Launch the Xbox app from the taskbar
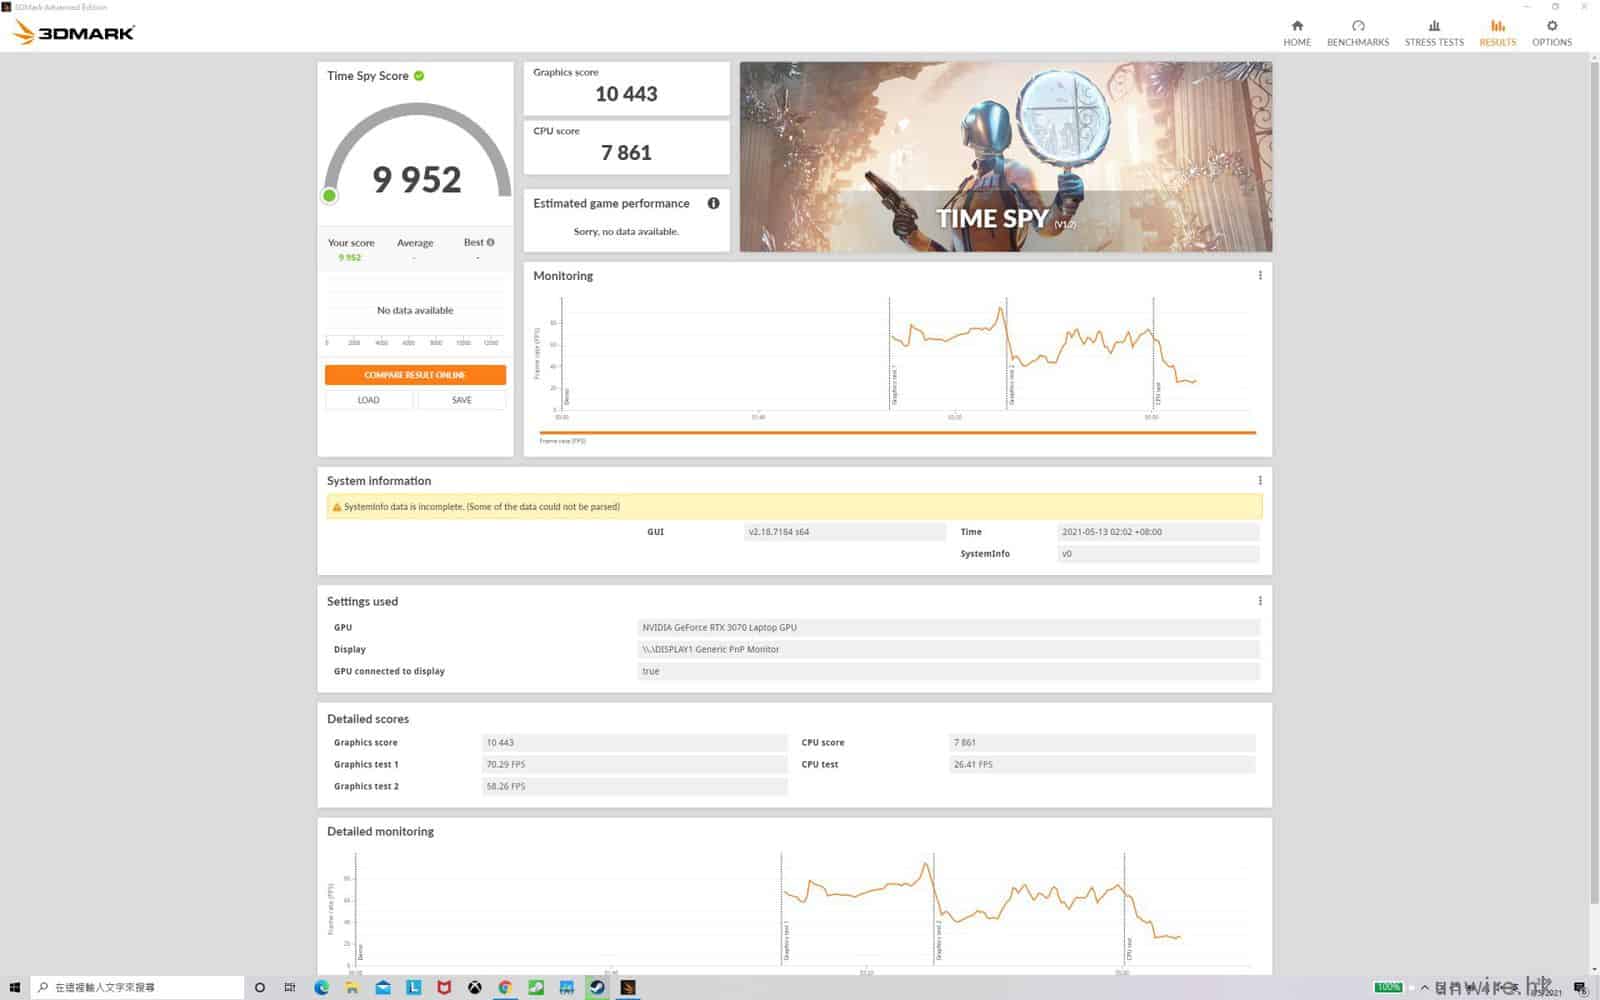This screenshot has height=1000, width=1600. tap(475, 987)
